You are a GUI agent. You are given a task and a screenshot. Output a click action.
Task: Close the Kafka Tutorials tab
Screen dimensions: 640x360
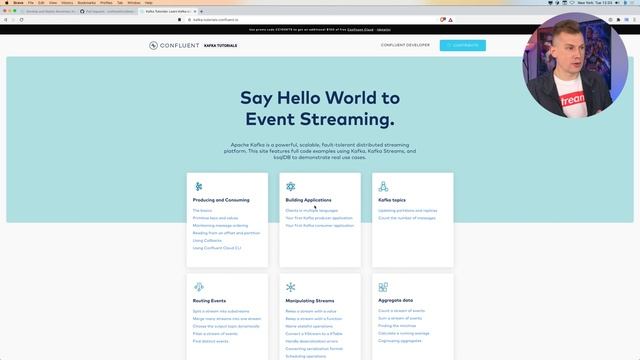[x=195, y=11]
